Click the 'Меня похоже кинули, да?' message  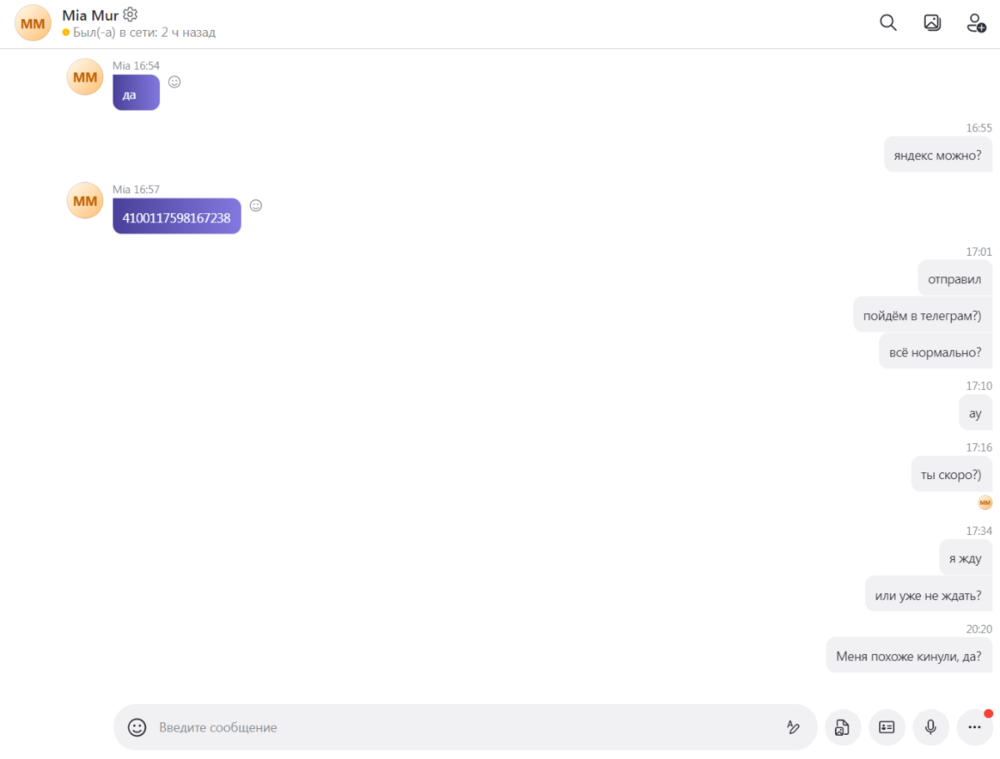pyautogui.click(x=909, y=656)
